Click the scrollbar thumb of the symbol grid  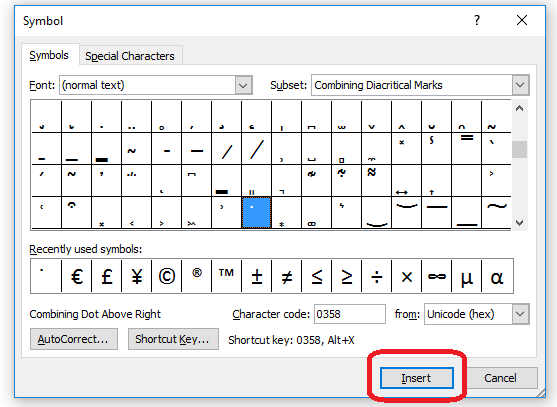(519, 149)
